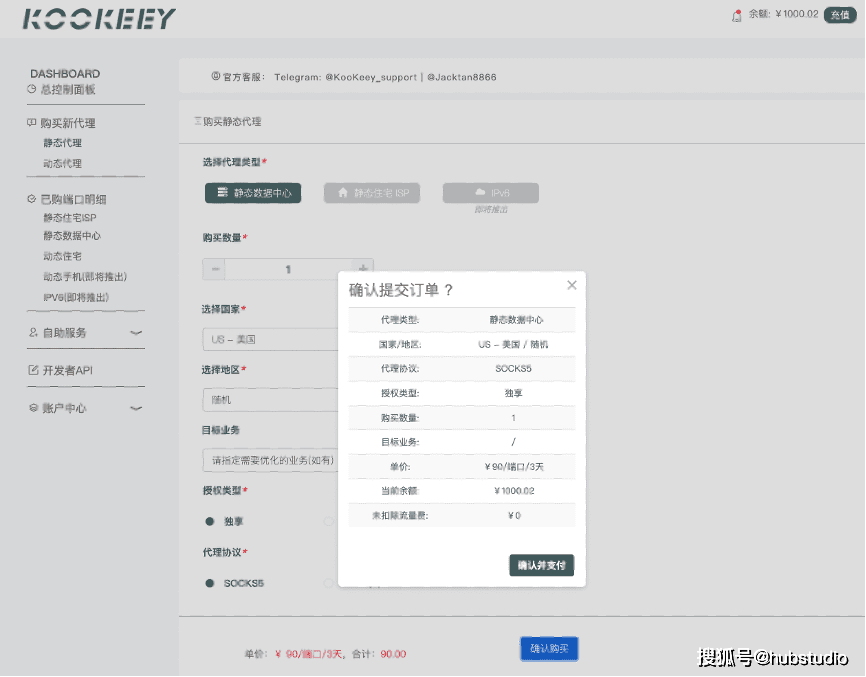
Task: Click the 账户中心 gear icon
Action: (x=32, y=408)
